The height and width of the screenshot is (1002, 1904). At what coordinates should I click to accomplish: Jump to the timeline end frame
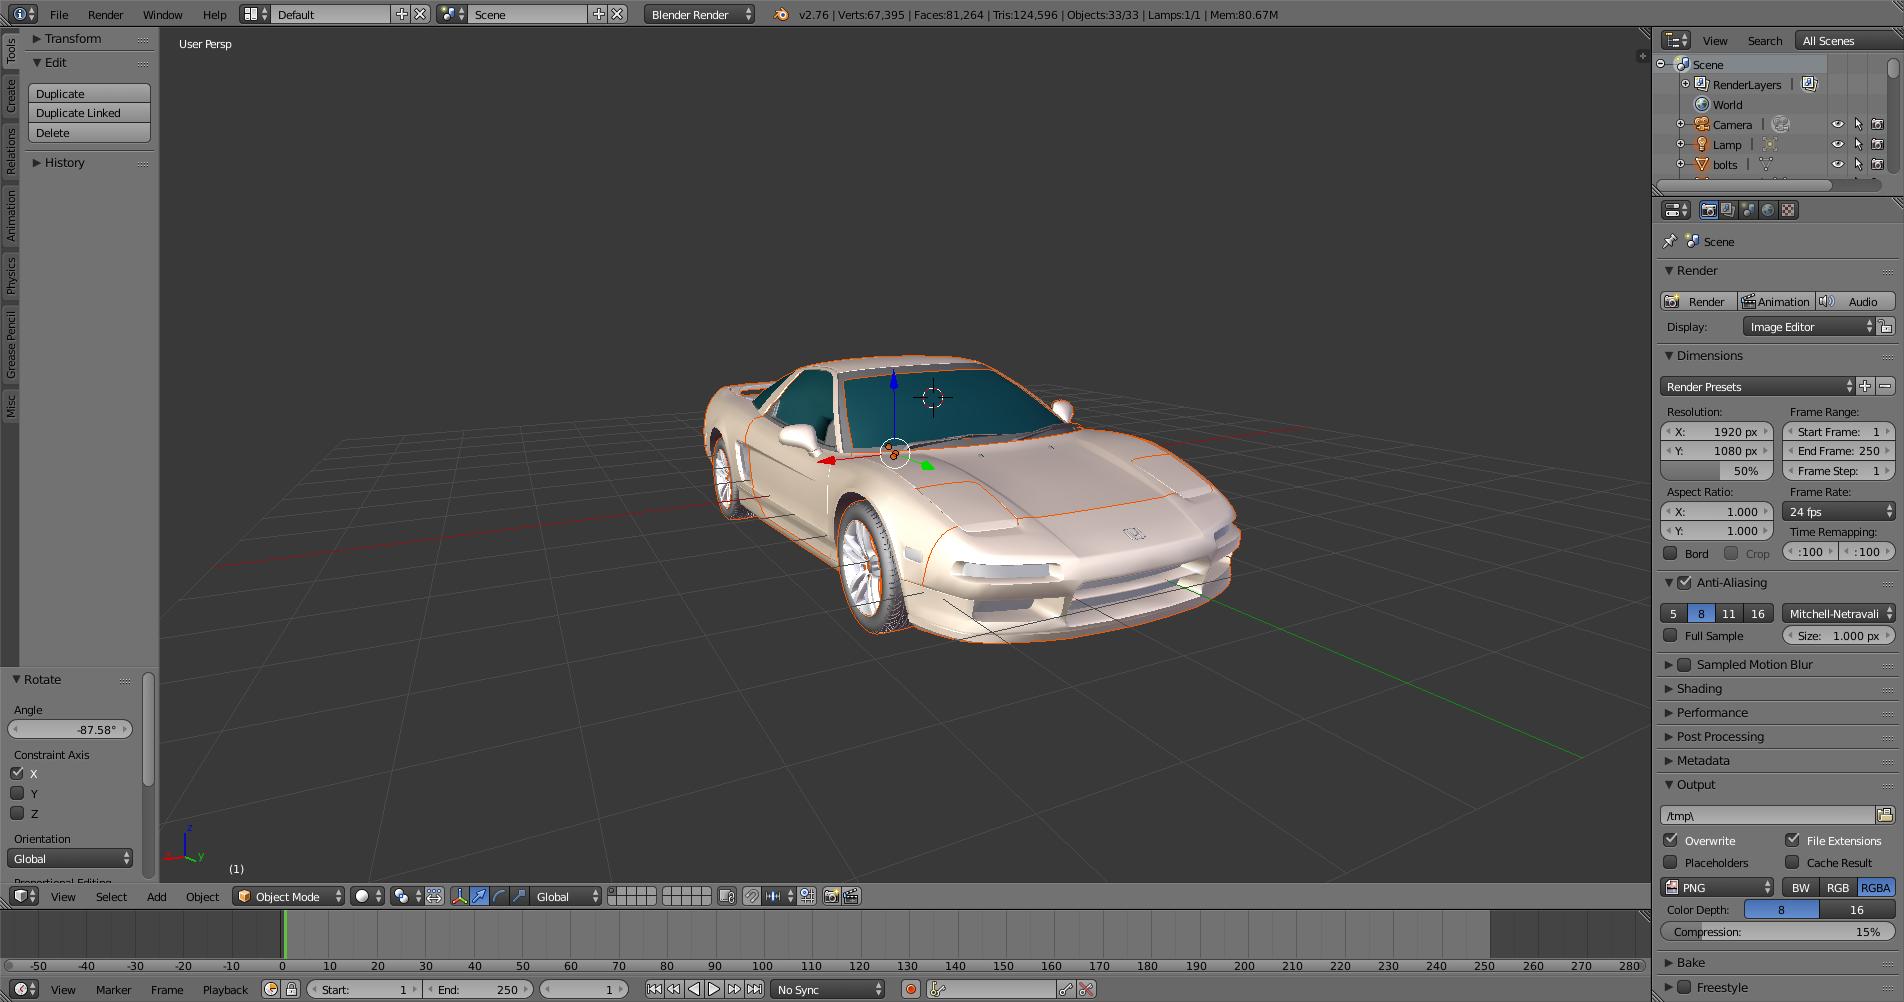coord(754,989)
